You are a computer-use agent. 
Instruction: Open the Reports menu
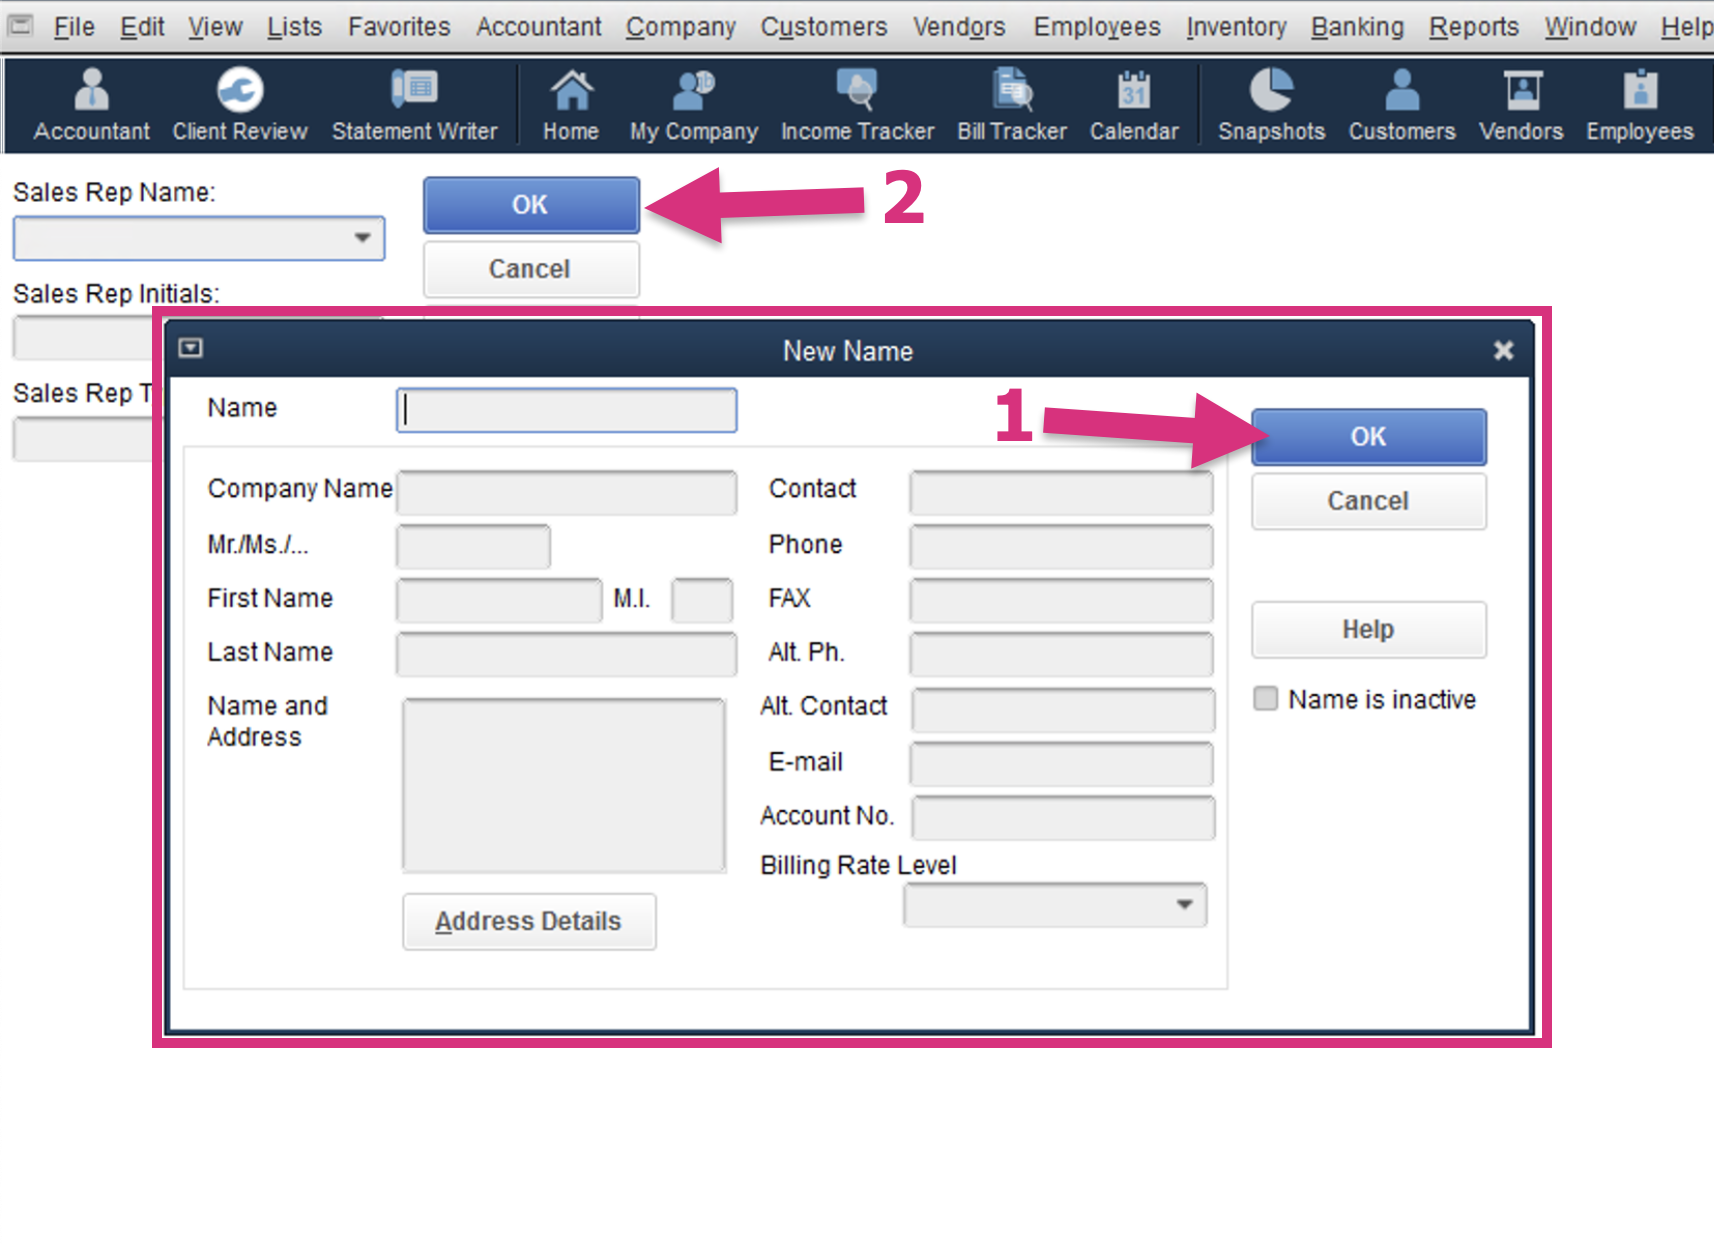tap(1473, 27)
